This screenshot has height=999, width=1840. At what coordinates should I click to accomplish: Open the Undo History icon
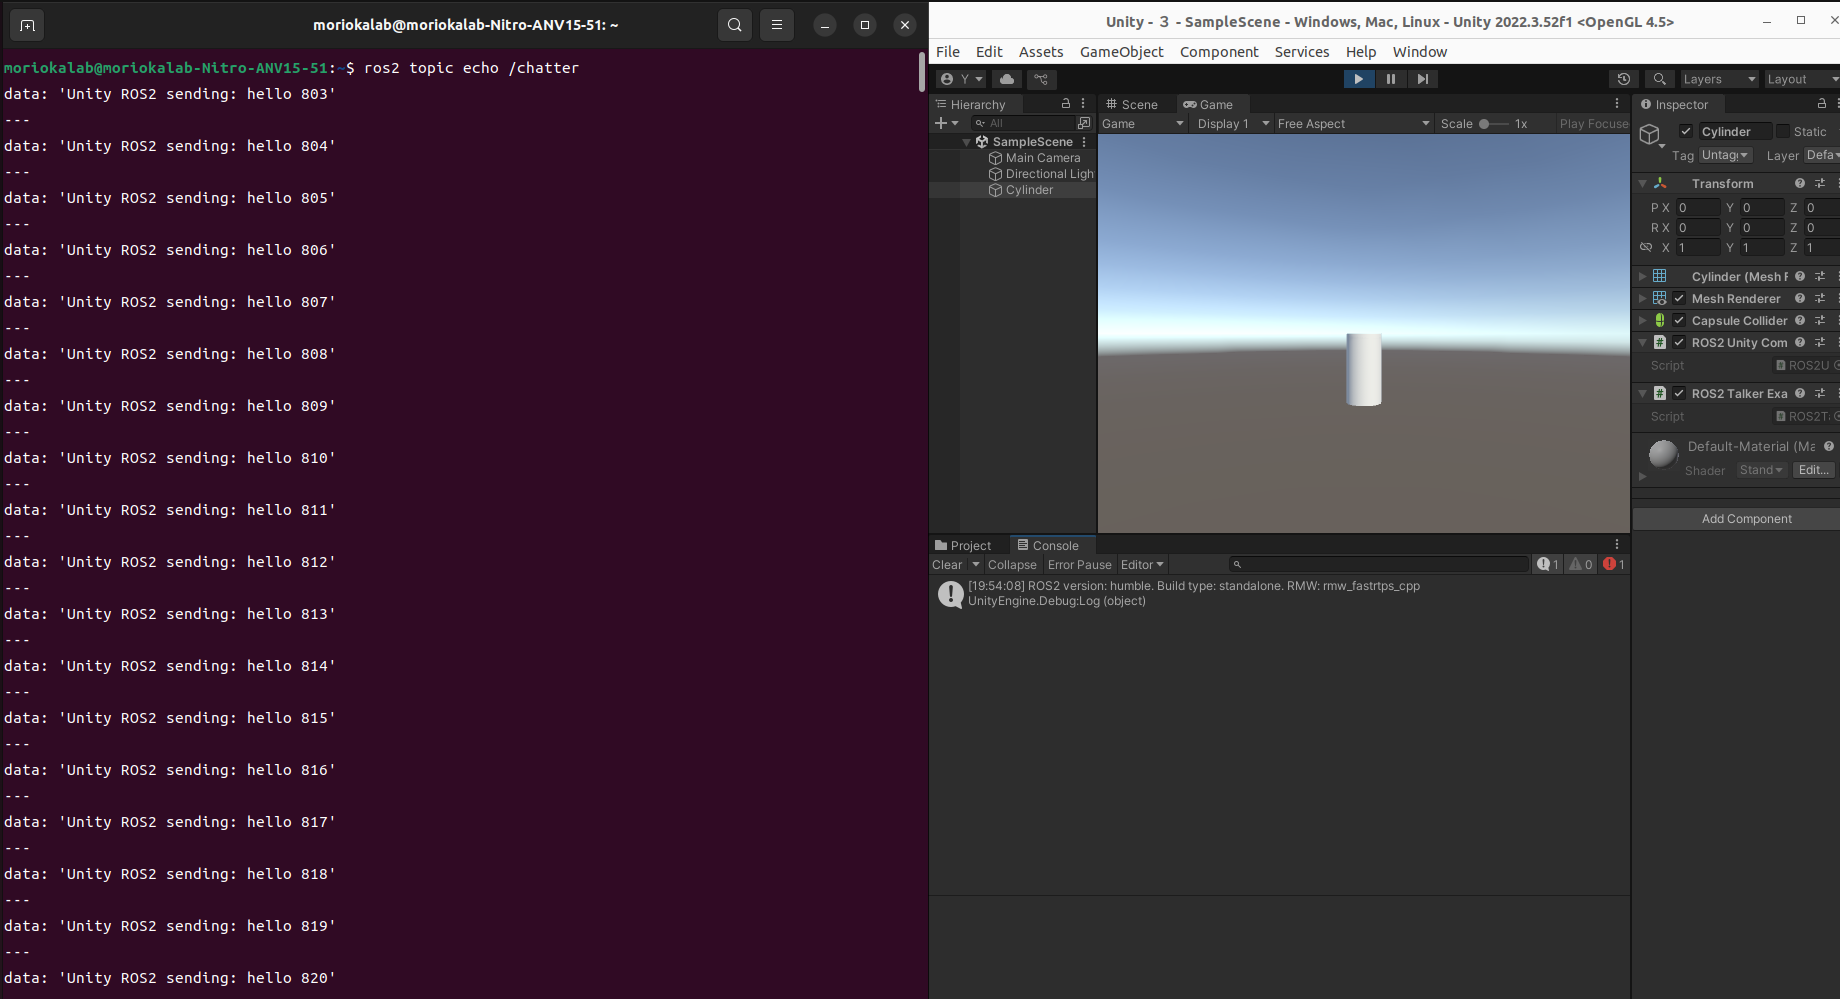click(x=1624, y=79)
